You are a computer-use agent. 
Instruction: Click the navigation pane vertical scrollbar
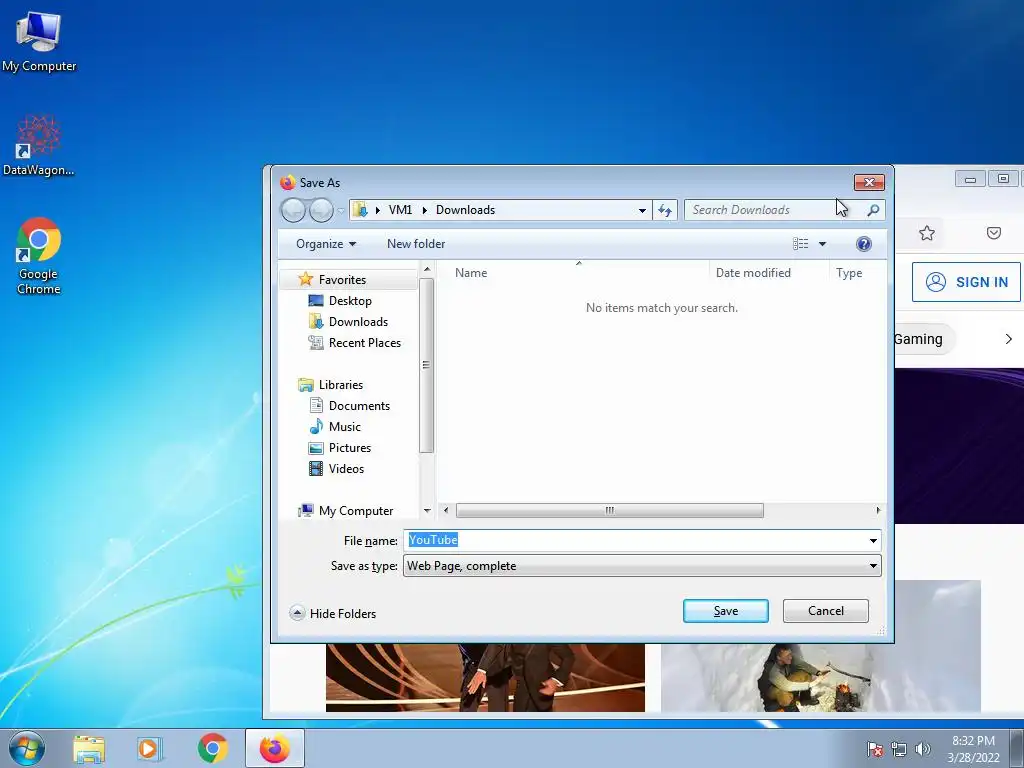[x=426, y=366]
